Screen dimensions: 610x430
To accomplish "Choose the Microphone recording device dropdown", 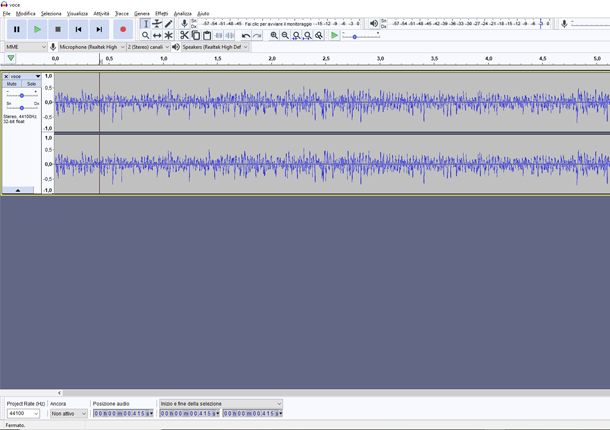I will [92, 47].
